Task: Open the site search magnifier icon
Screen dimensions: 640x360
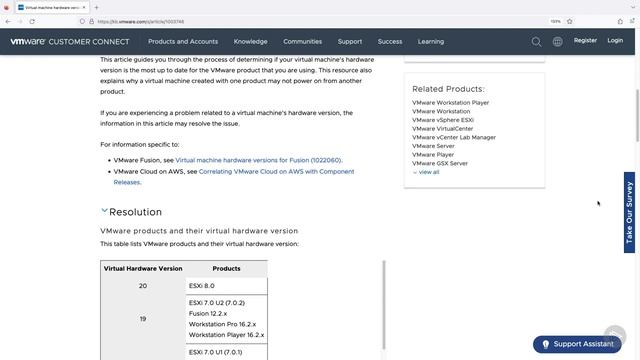Action: [x=536, y=42]
